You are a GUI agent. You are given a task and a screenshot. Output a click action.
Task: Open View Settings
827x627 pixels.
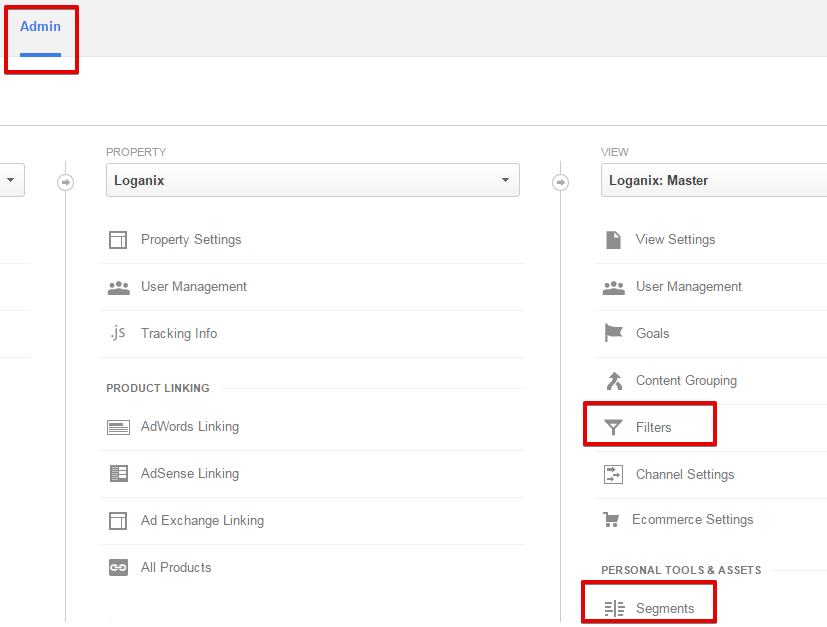coord(675,239)
